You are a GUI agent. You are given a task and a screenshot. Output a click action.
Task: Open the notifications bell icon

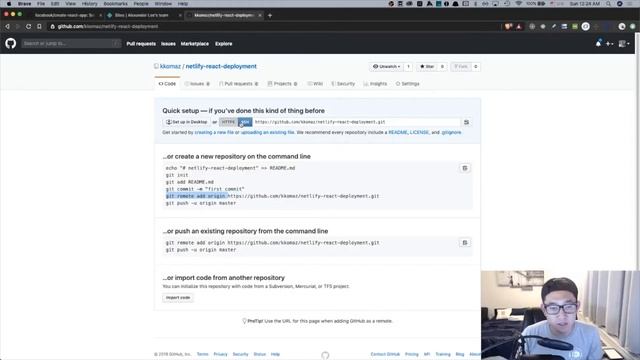pos(598,43)
